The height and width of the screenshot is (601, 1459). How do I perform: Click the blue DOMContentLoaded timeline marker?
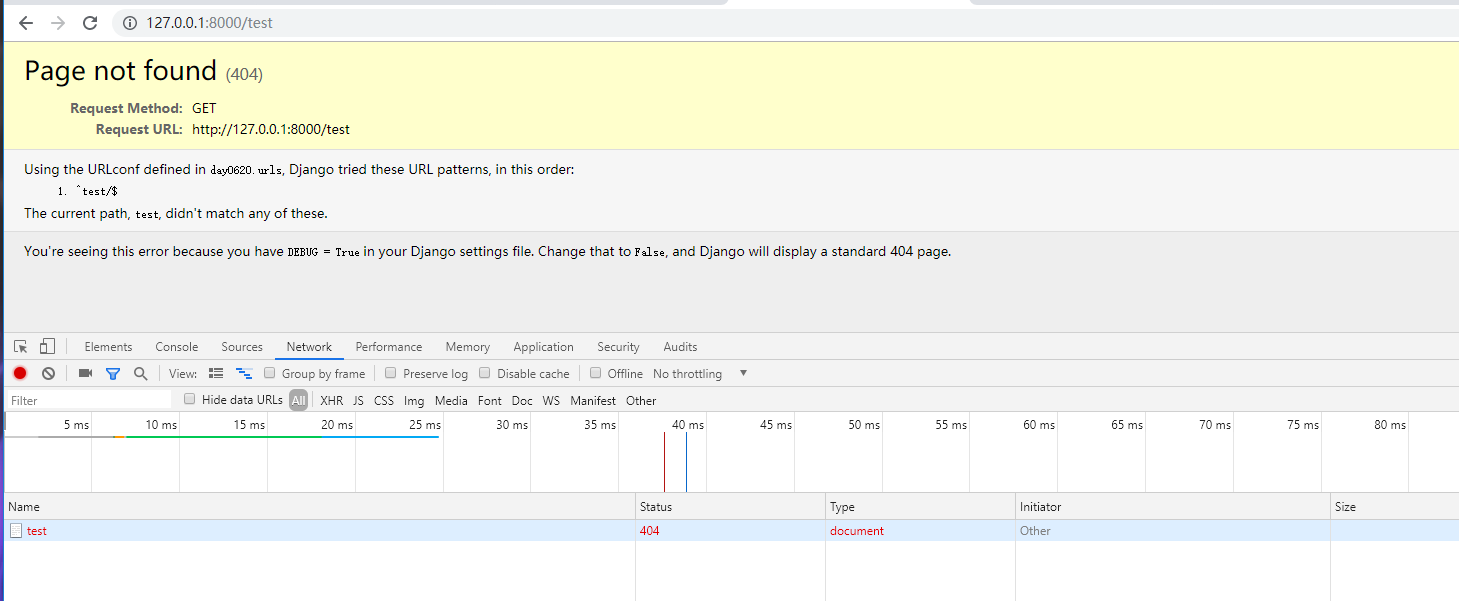tap(686, 462)
